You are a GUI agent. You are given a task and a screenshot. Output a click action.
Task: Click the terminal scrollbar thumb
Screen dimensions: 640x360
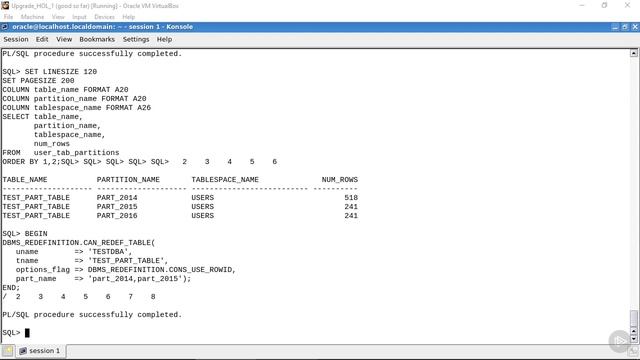pos(633,318)
